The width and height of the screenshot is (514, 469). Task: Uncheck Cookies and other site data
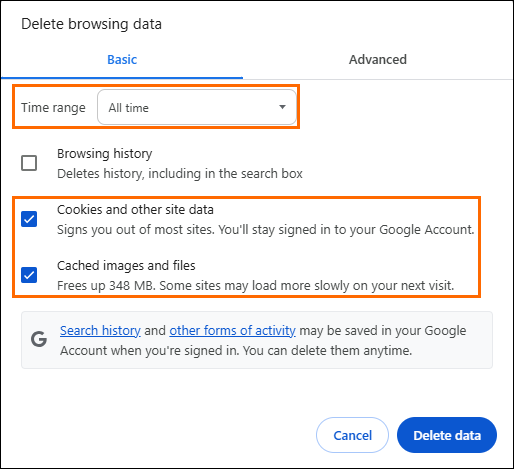pos(29,219)
